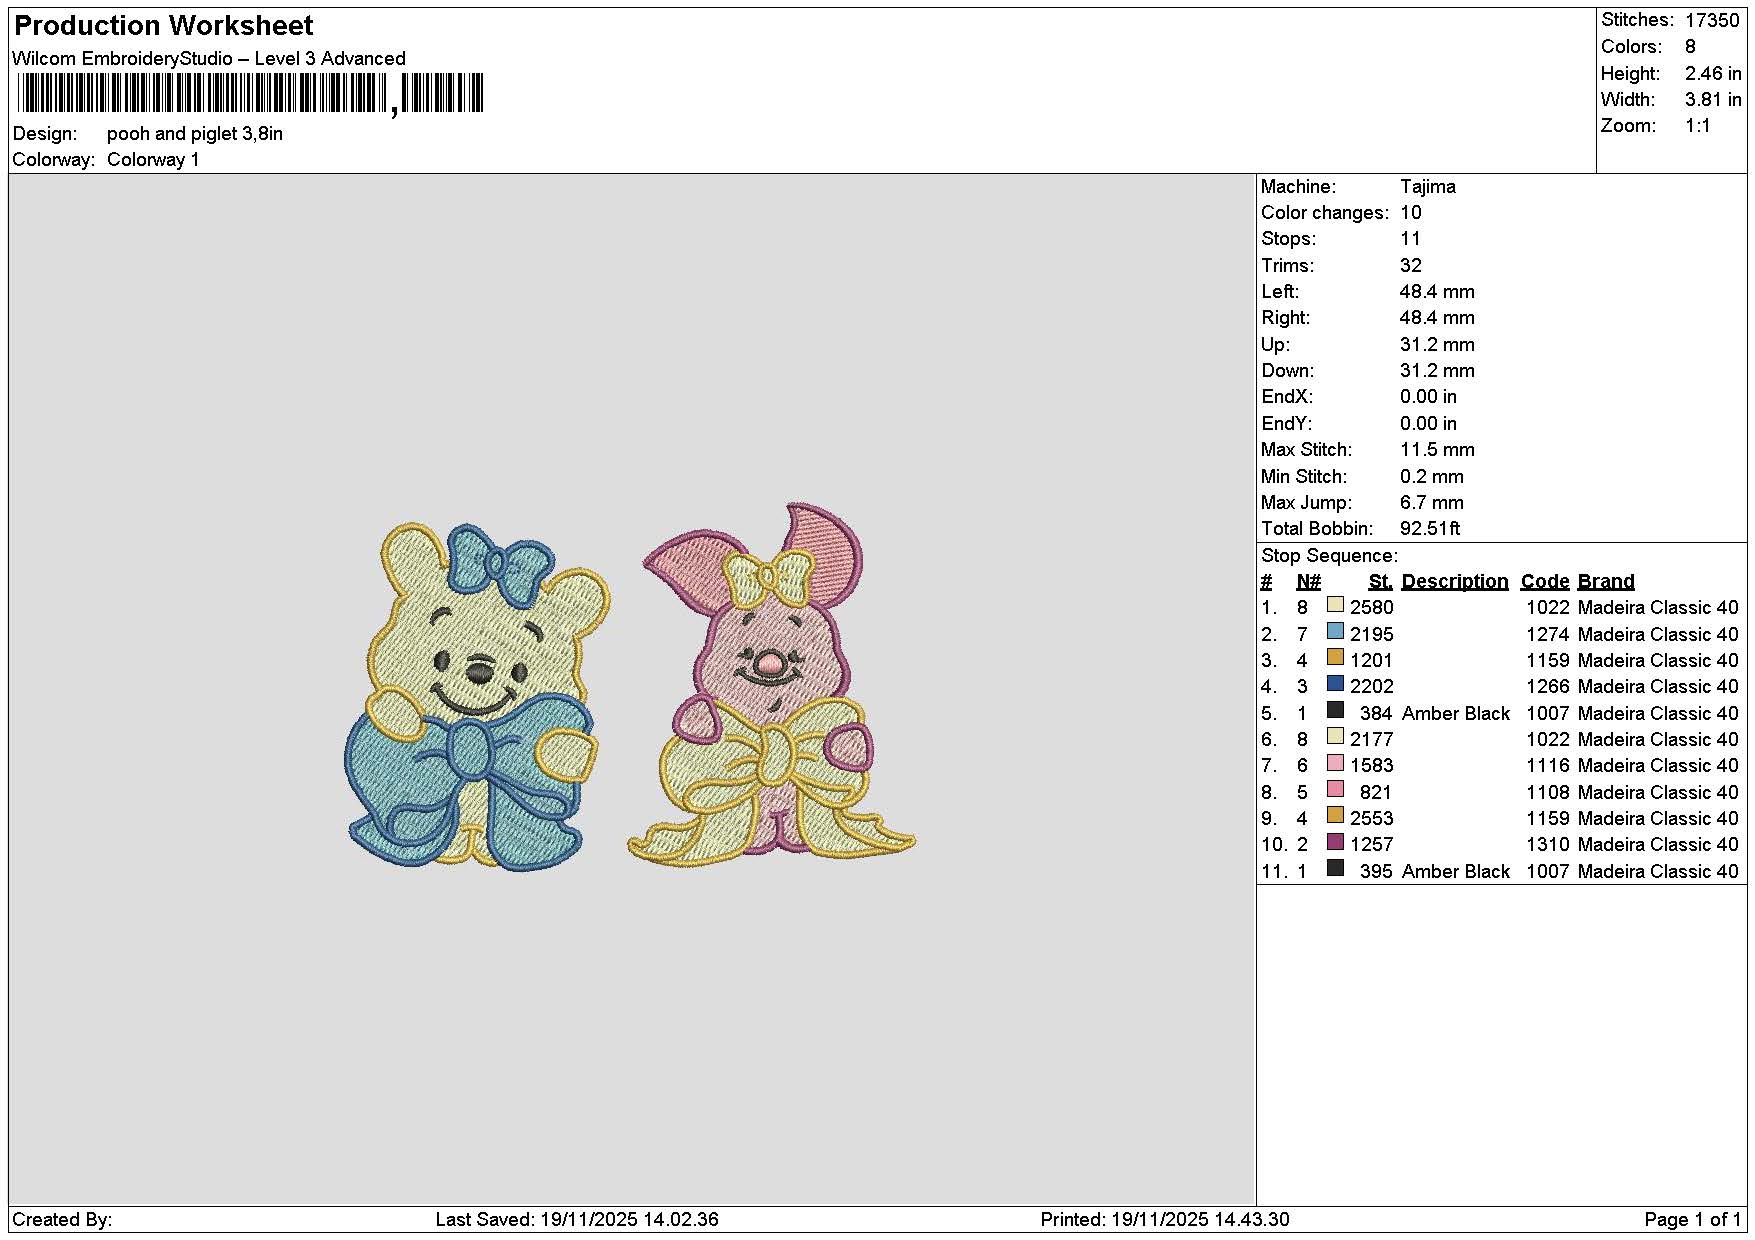Click the magenta swatch beside 1257
Viewport: 1755px width, 1240px height.
pos(1335,842)
